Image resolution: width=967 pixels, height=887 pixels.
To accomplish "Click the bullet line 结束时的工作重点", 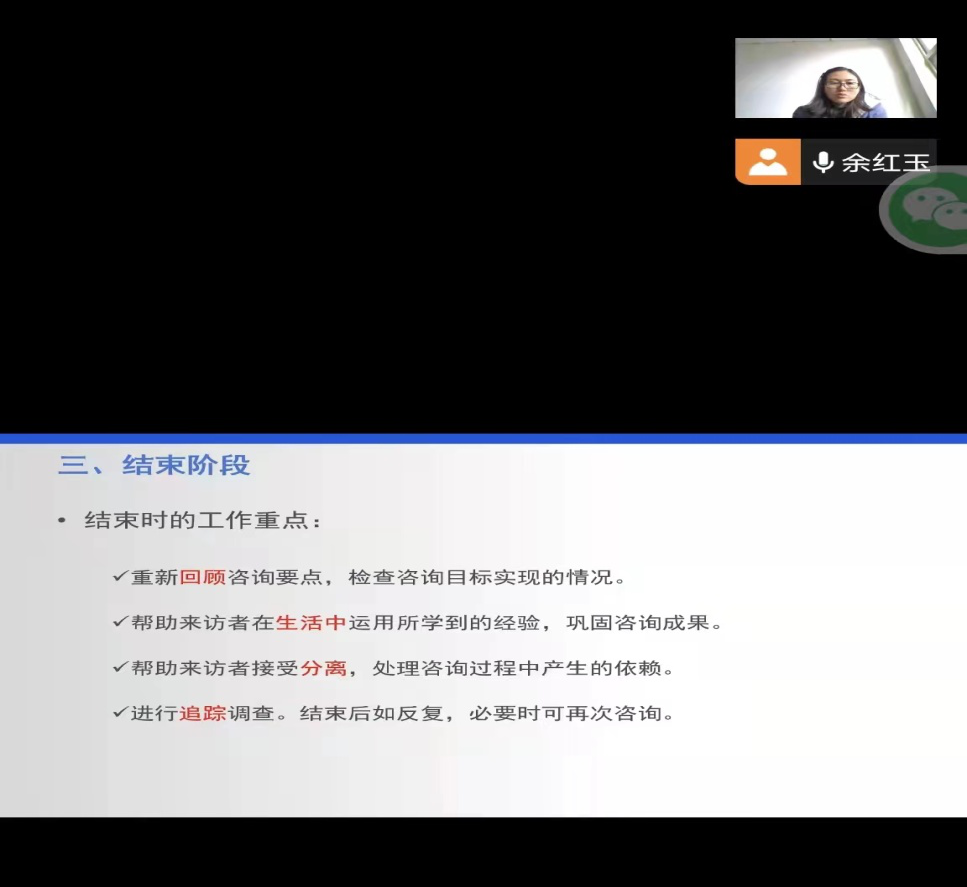I will click(203, 521).
